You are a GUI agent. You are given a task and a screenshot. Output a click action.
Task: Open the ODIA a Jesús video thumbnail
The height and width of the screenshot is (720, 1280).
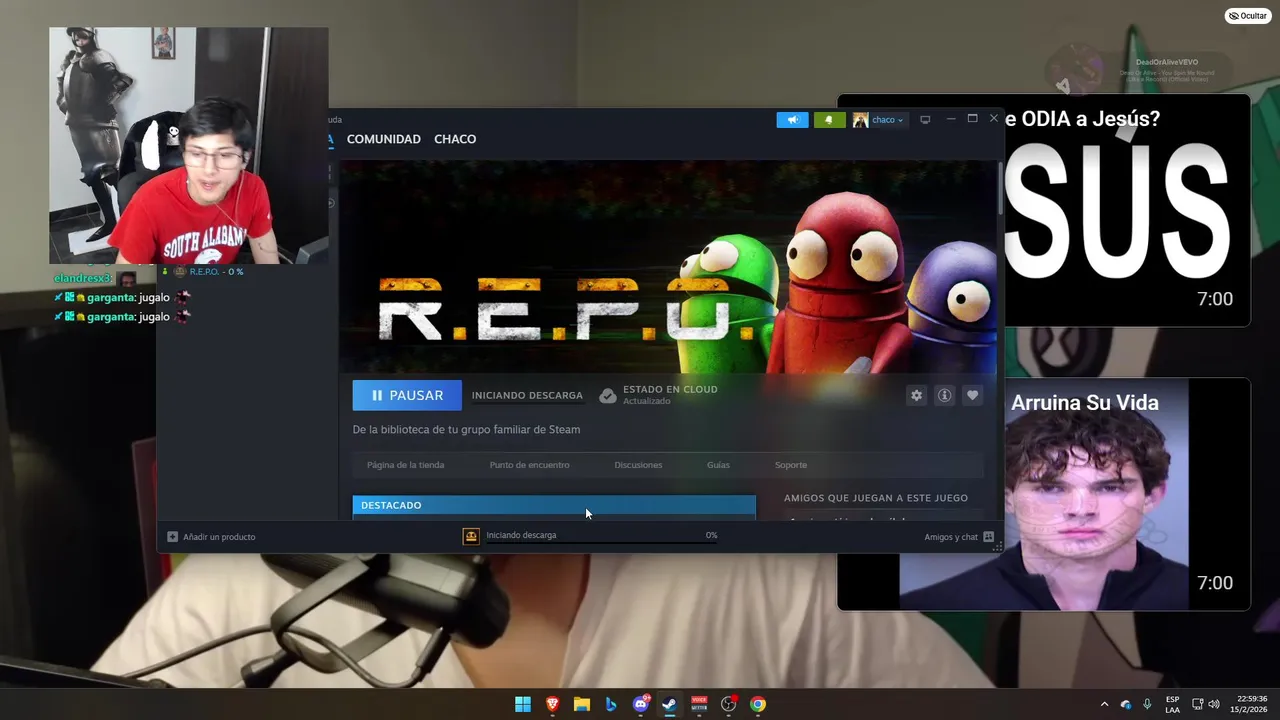(x=1127, y=210)
